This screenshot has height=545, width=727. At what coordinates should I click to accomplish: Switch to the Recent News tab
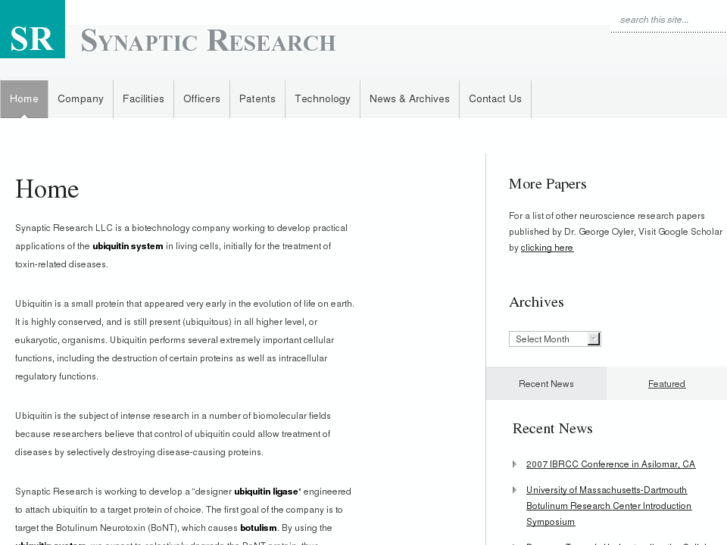(x=546, y=384)
